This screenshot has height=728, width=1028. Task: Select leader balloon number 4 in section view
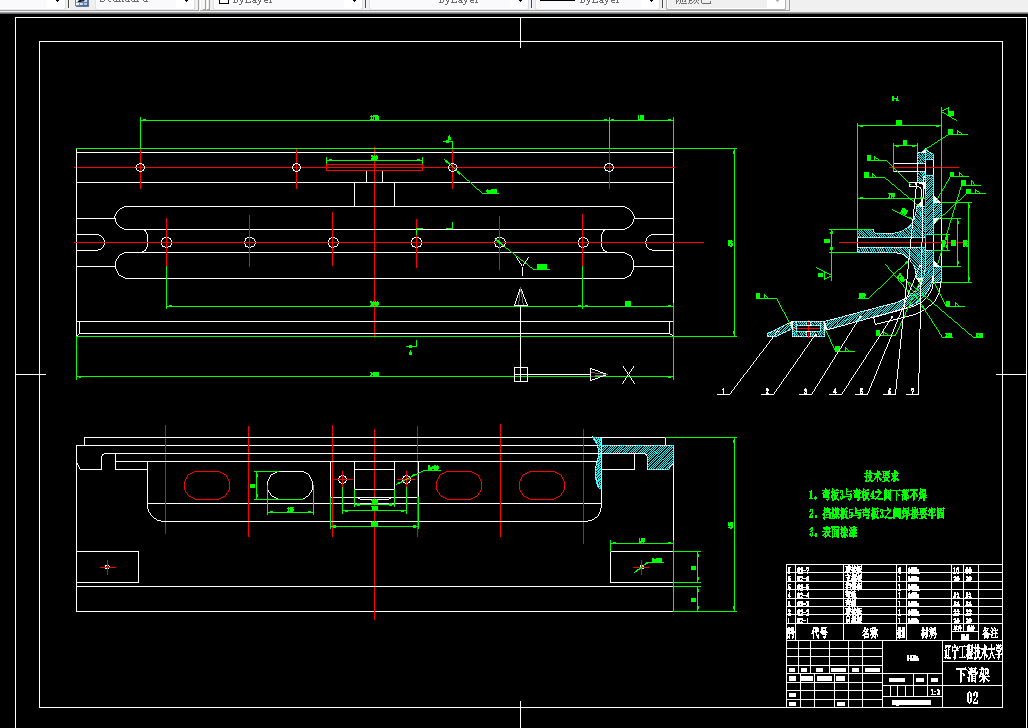835,392
